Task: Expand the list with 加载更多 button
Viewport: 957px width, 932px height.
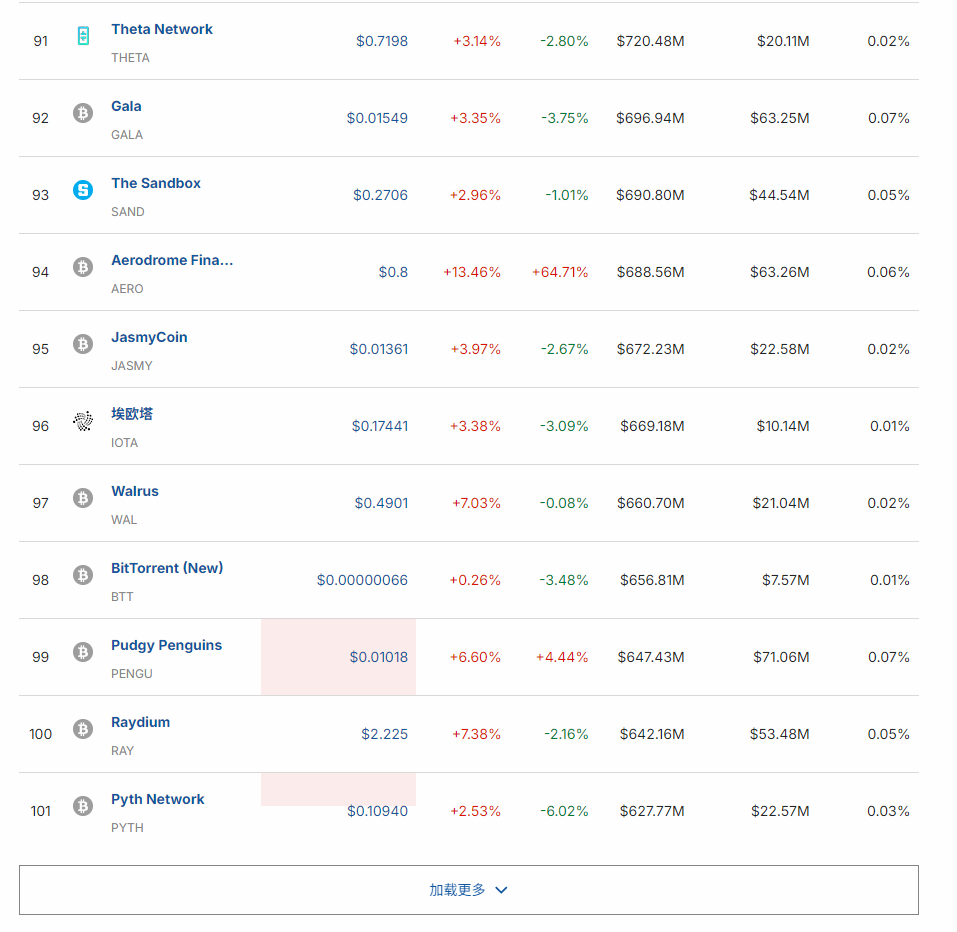Action: coord(469,890)
